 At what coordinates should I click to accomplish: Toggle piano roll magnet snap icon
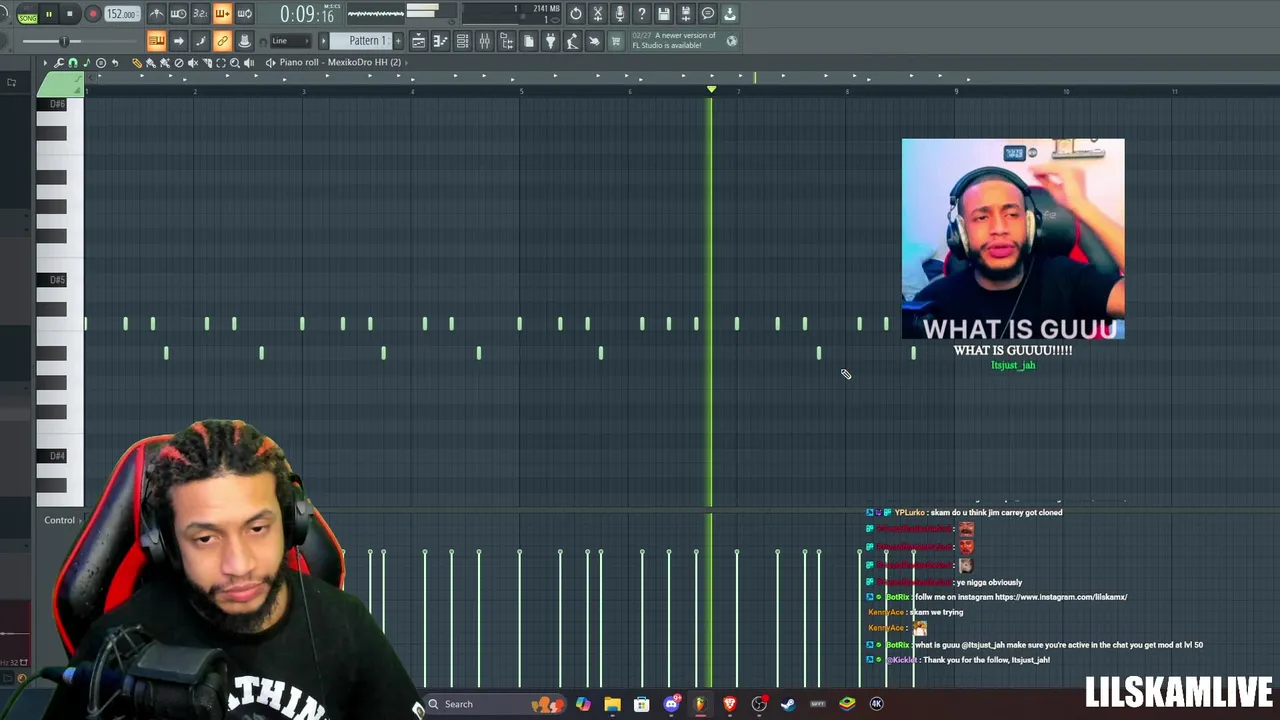pyautogui.click(x=73, y=63)
